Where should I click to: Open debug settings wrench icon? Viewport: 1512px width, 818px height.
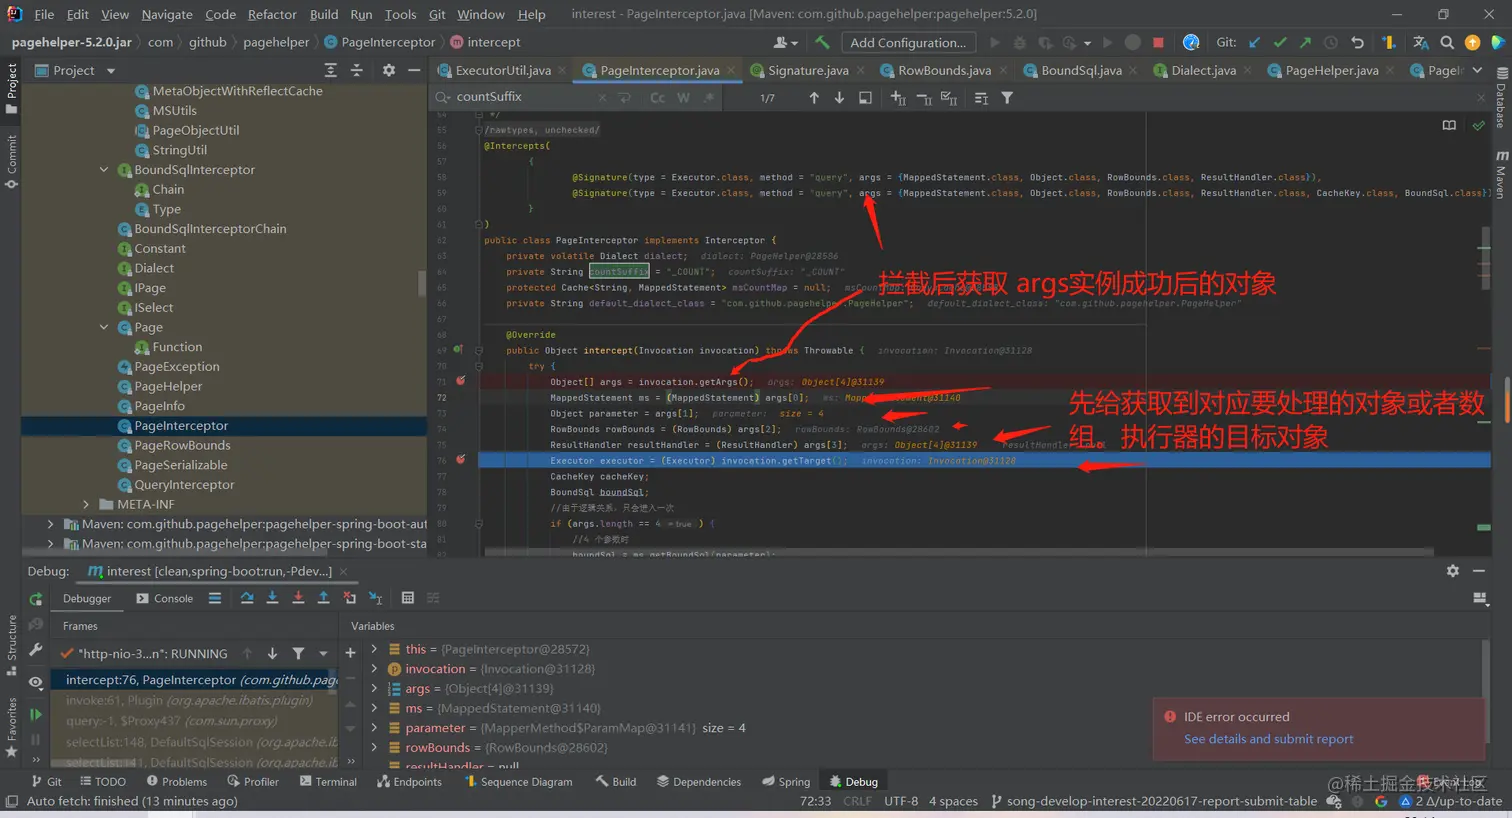click(x=36, y=650)
